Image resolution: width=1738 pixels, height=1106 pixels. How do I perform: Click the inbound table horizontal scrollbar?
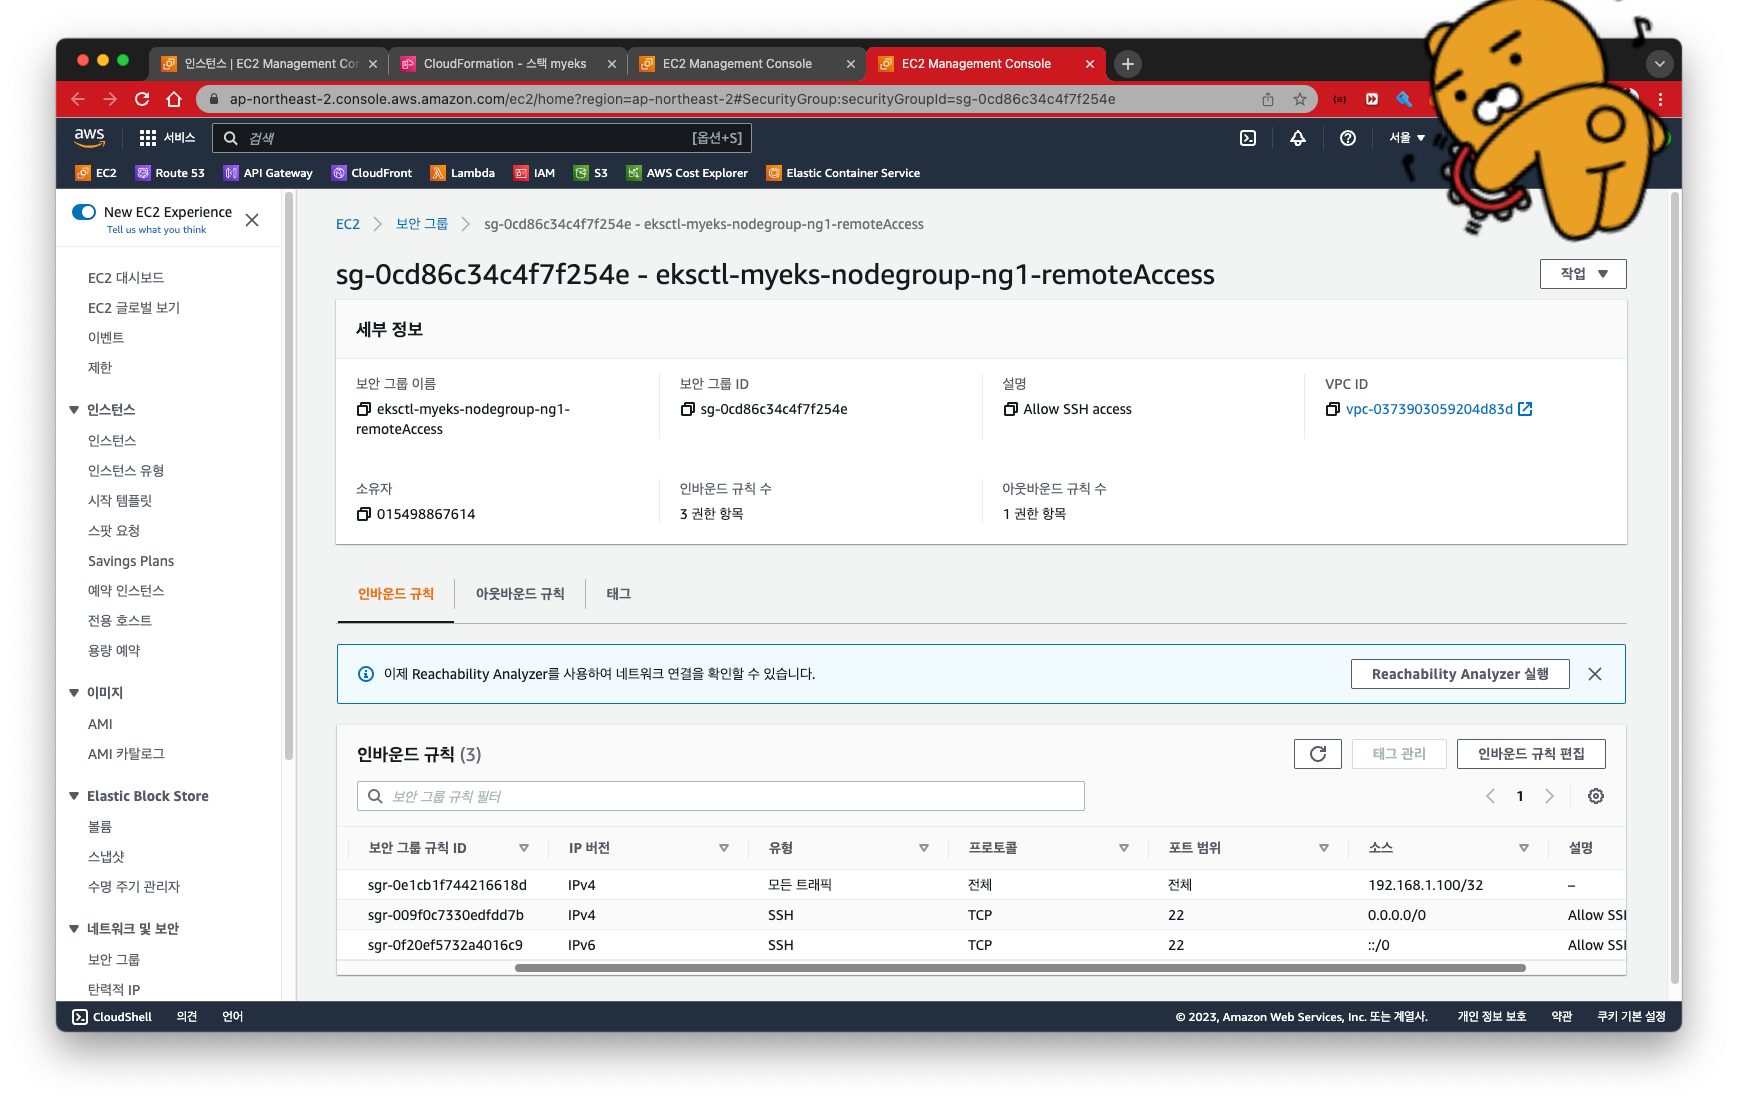(1020, 968)
